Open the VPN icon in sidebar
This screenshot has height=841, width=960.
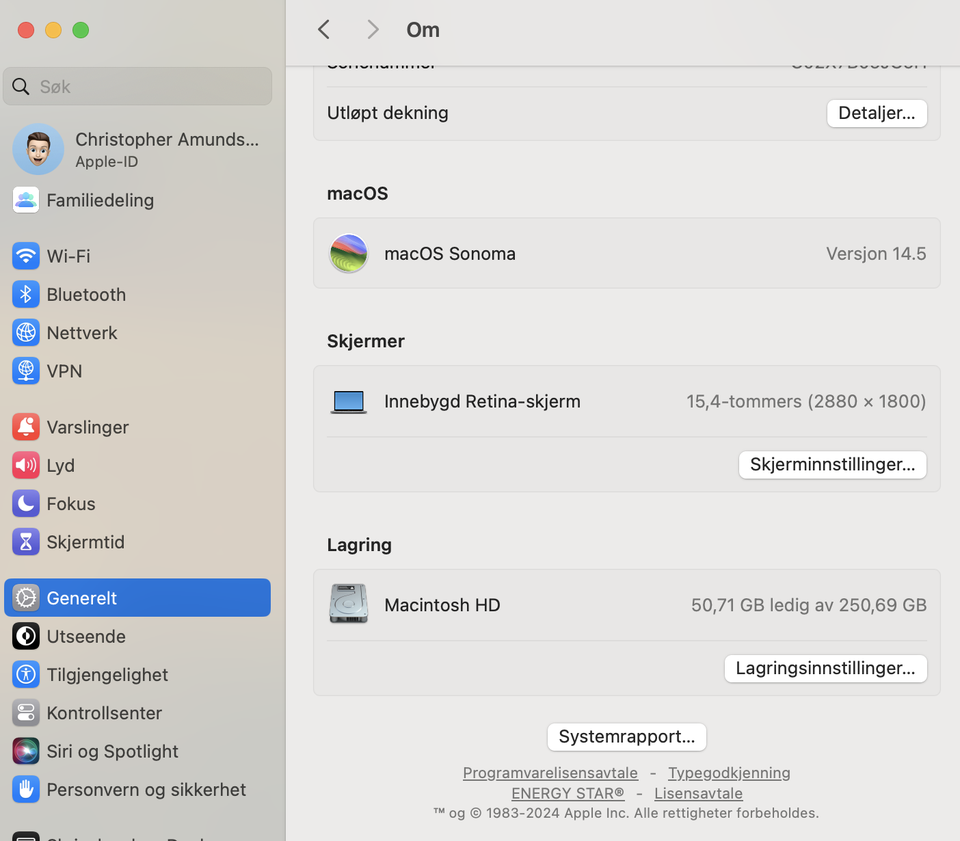26,371
